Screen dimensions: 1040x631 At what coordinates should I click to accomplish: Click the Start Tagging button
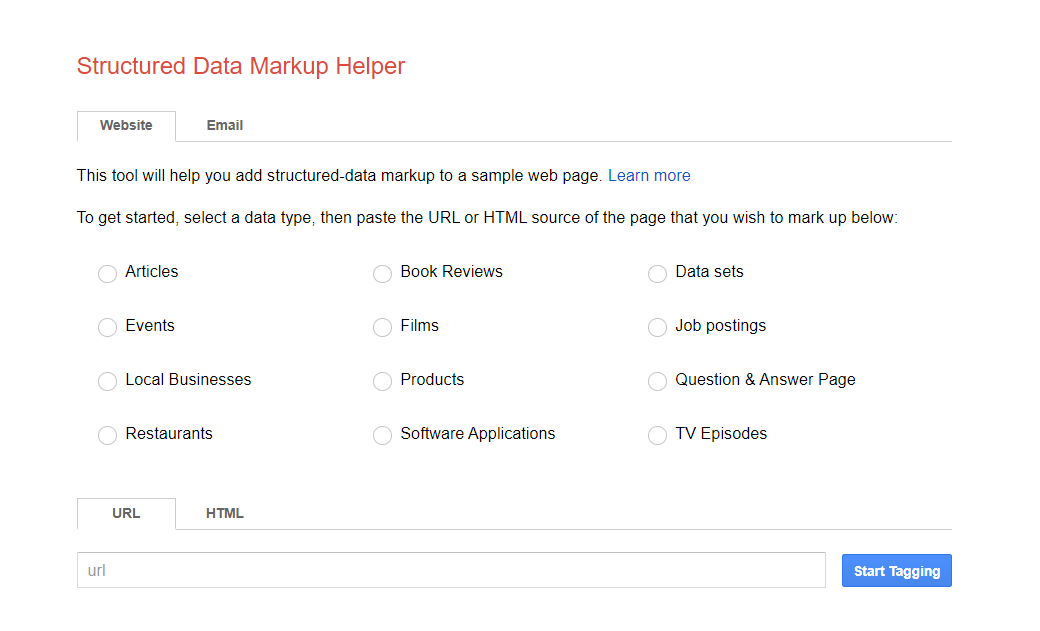tap(896, 571)
